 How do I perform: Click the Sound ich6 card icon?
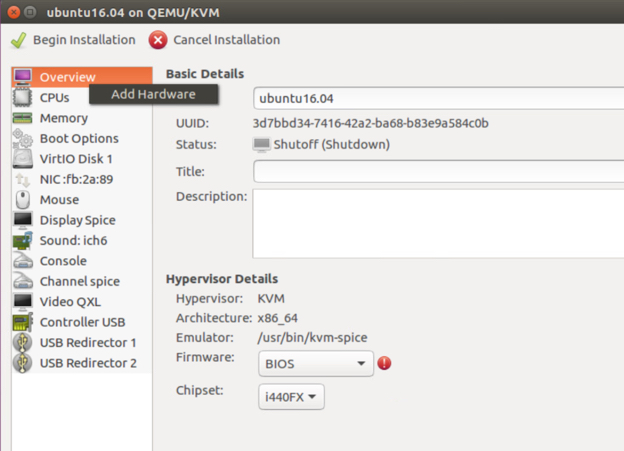point(23,240)
